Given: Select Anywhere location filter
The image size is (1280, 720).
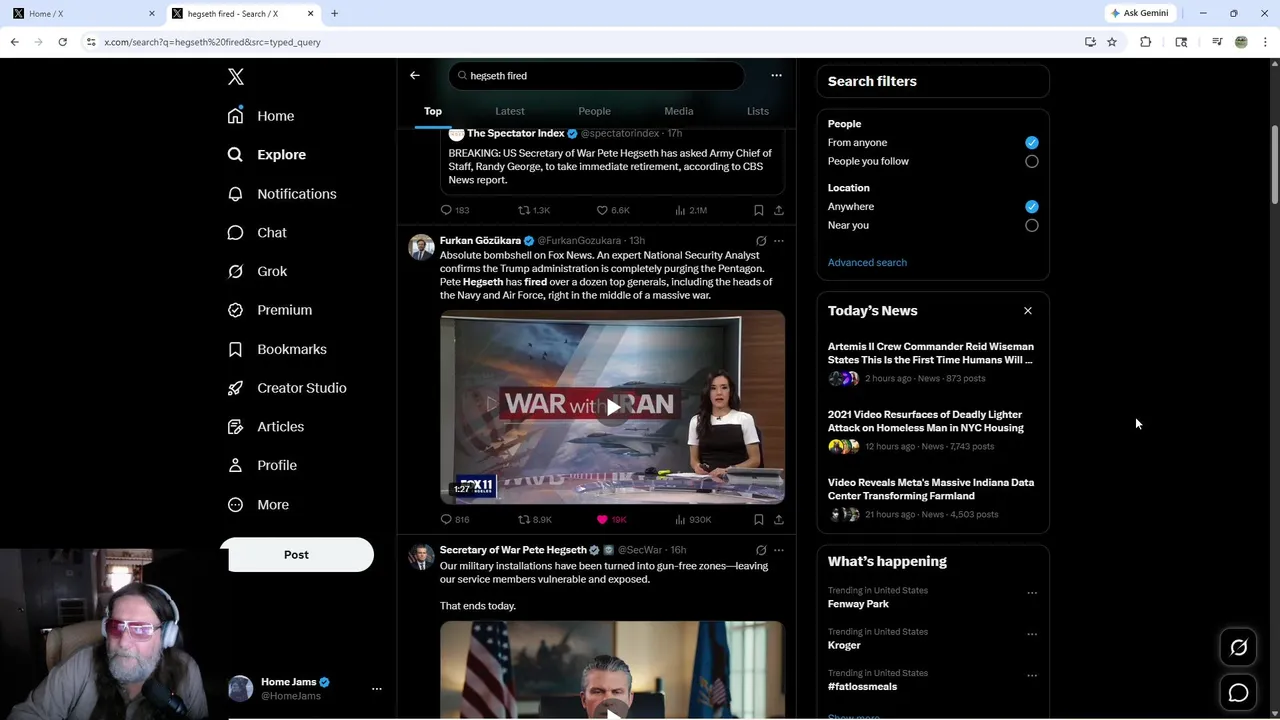Looking at the screenshot, I should [1032, 207].
